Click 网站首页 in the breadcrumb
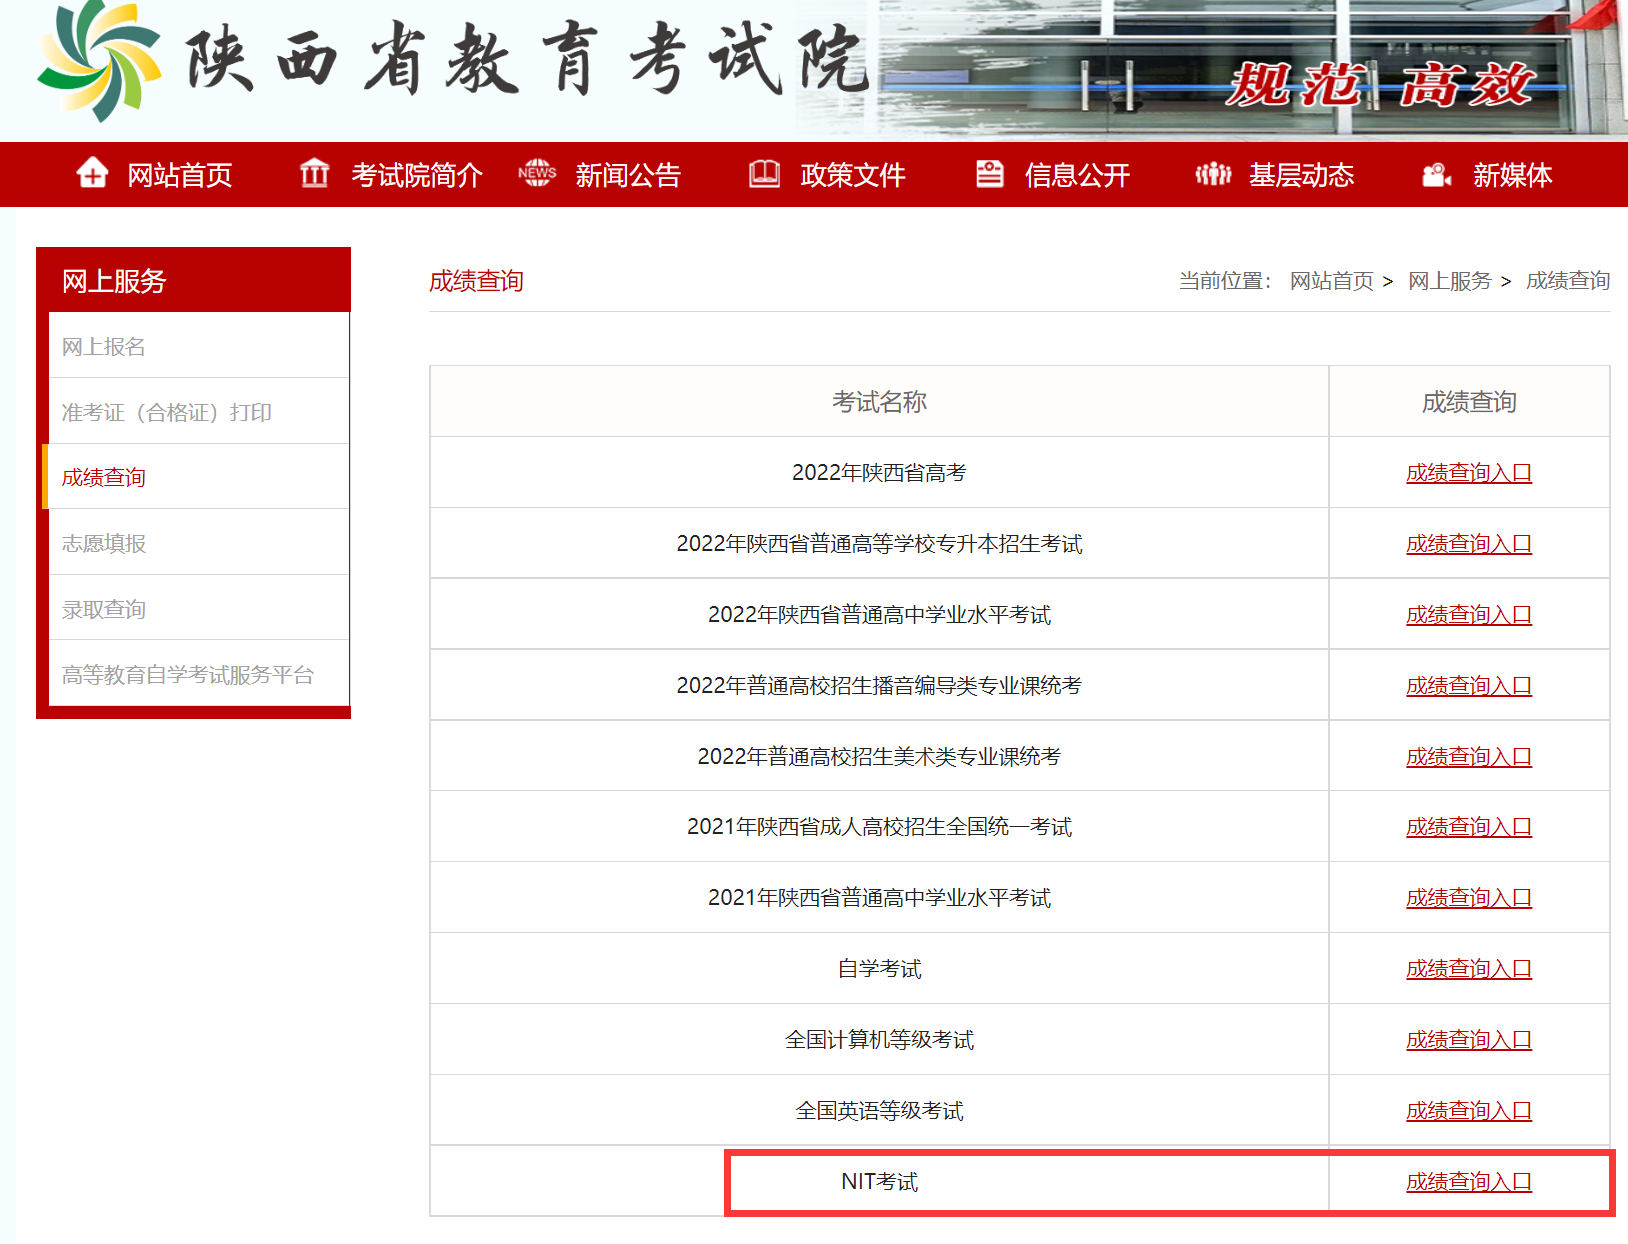1628x1244 pixels. (x=1331, y=281)
